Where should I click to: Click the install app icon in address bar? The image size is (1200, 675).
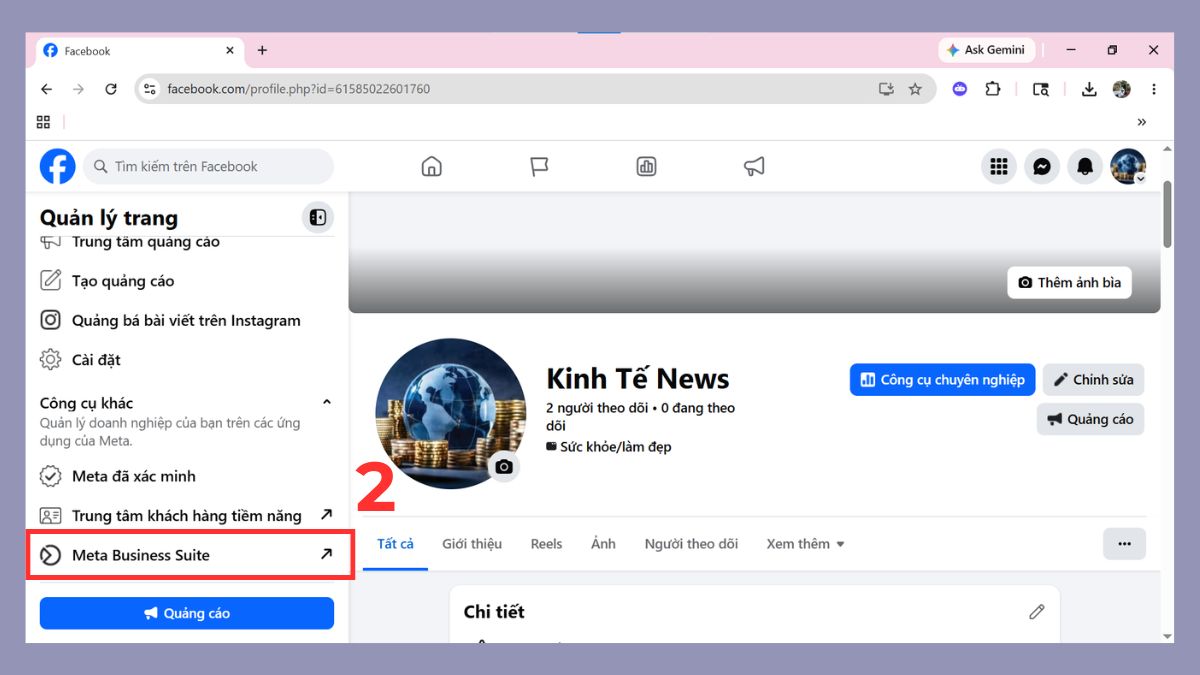click(x=886, y=89)
